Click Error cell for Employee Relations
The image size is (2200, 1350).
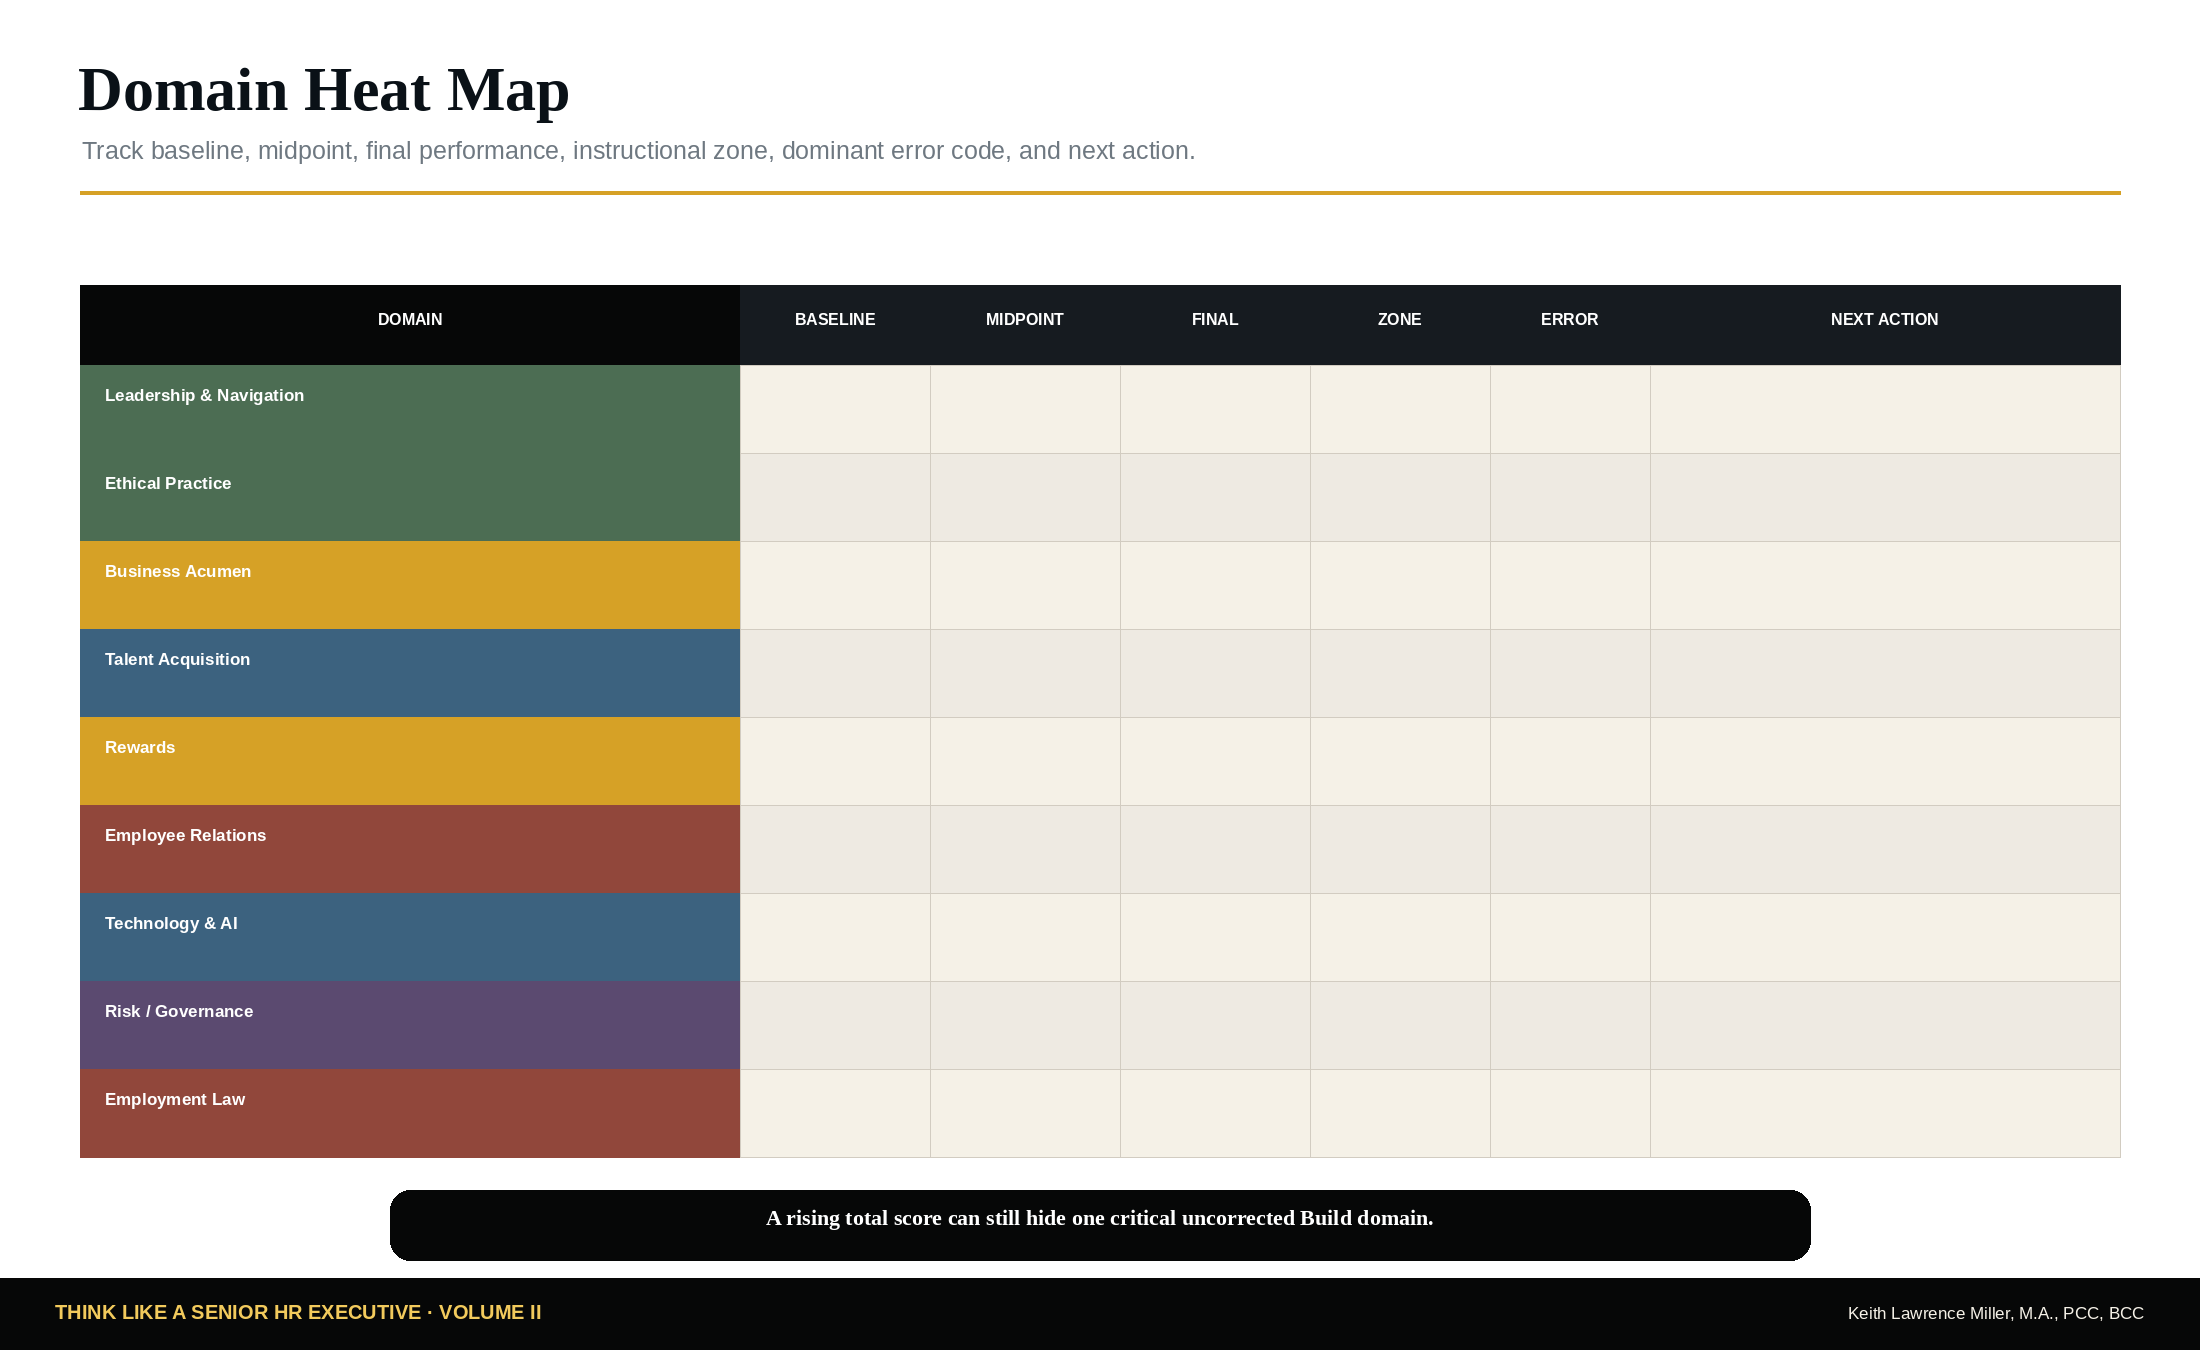pos(1570,850)
